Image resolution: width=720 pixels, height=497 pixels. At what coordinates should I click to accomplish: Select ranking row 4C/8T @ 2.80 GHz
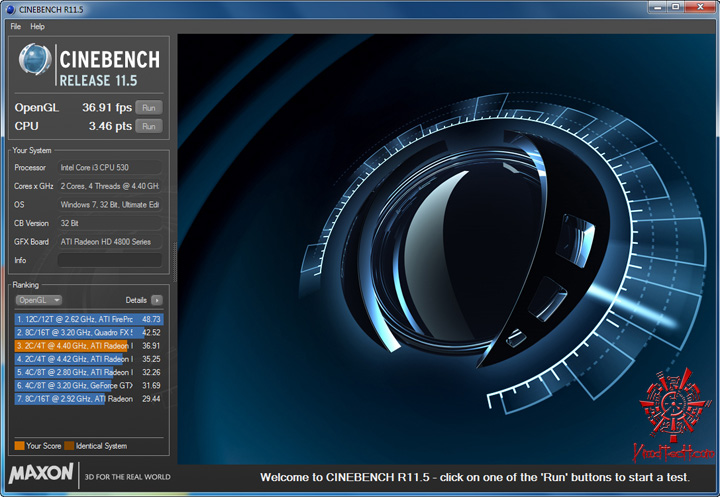point(89,373)
